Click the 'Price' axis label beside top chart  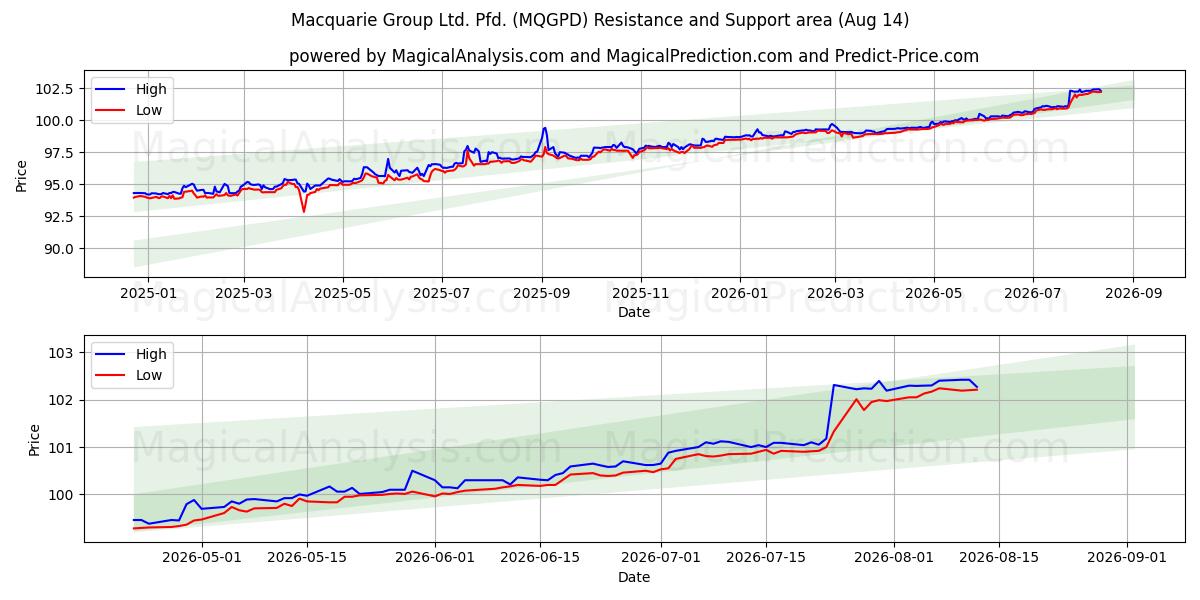point(21,176)
